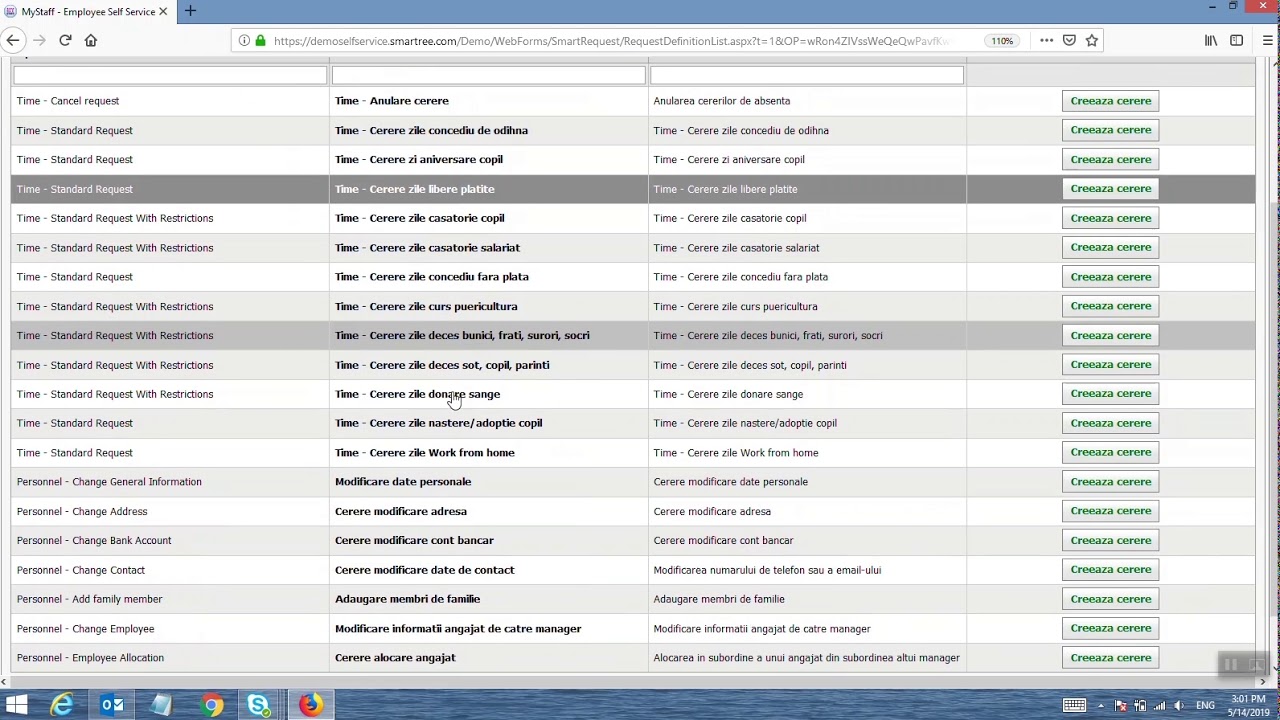Reset the 110% zoom level badge
The image size is (1280, 720).
pyautogui.click(x=1001, y=41)
